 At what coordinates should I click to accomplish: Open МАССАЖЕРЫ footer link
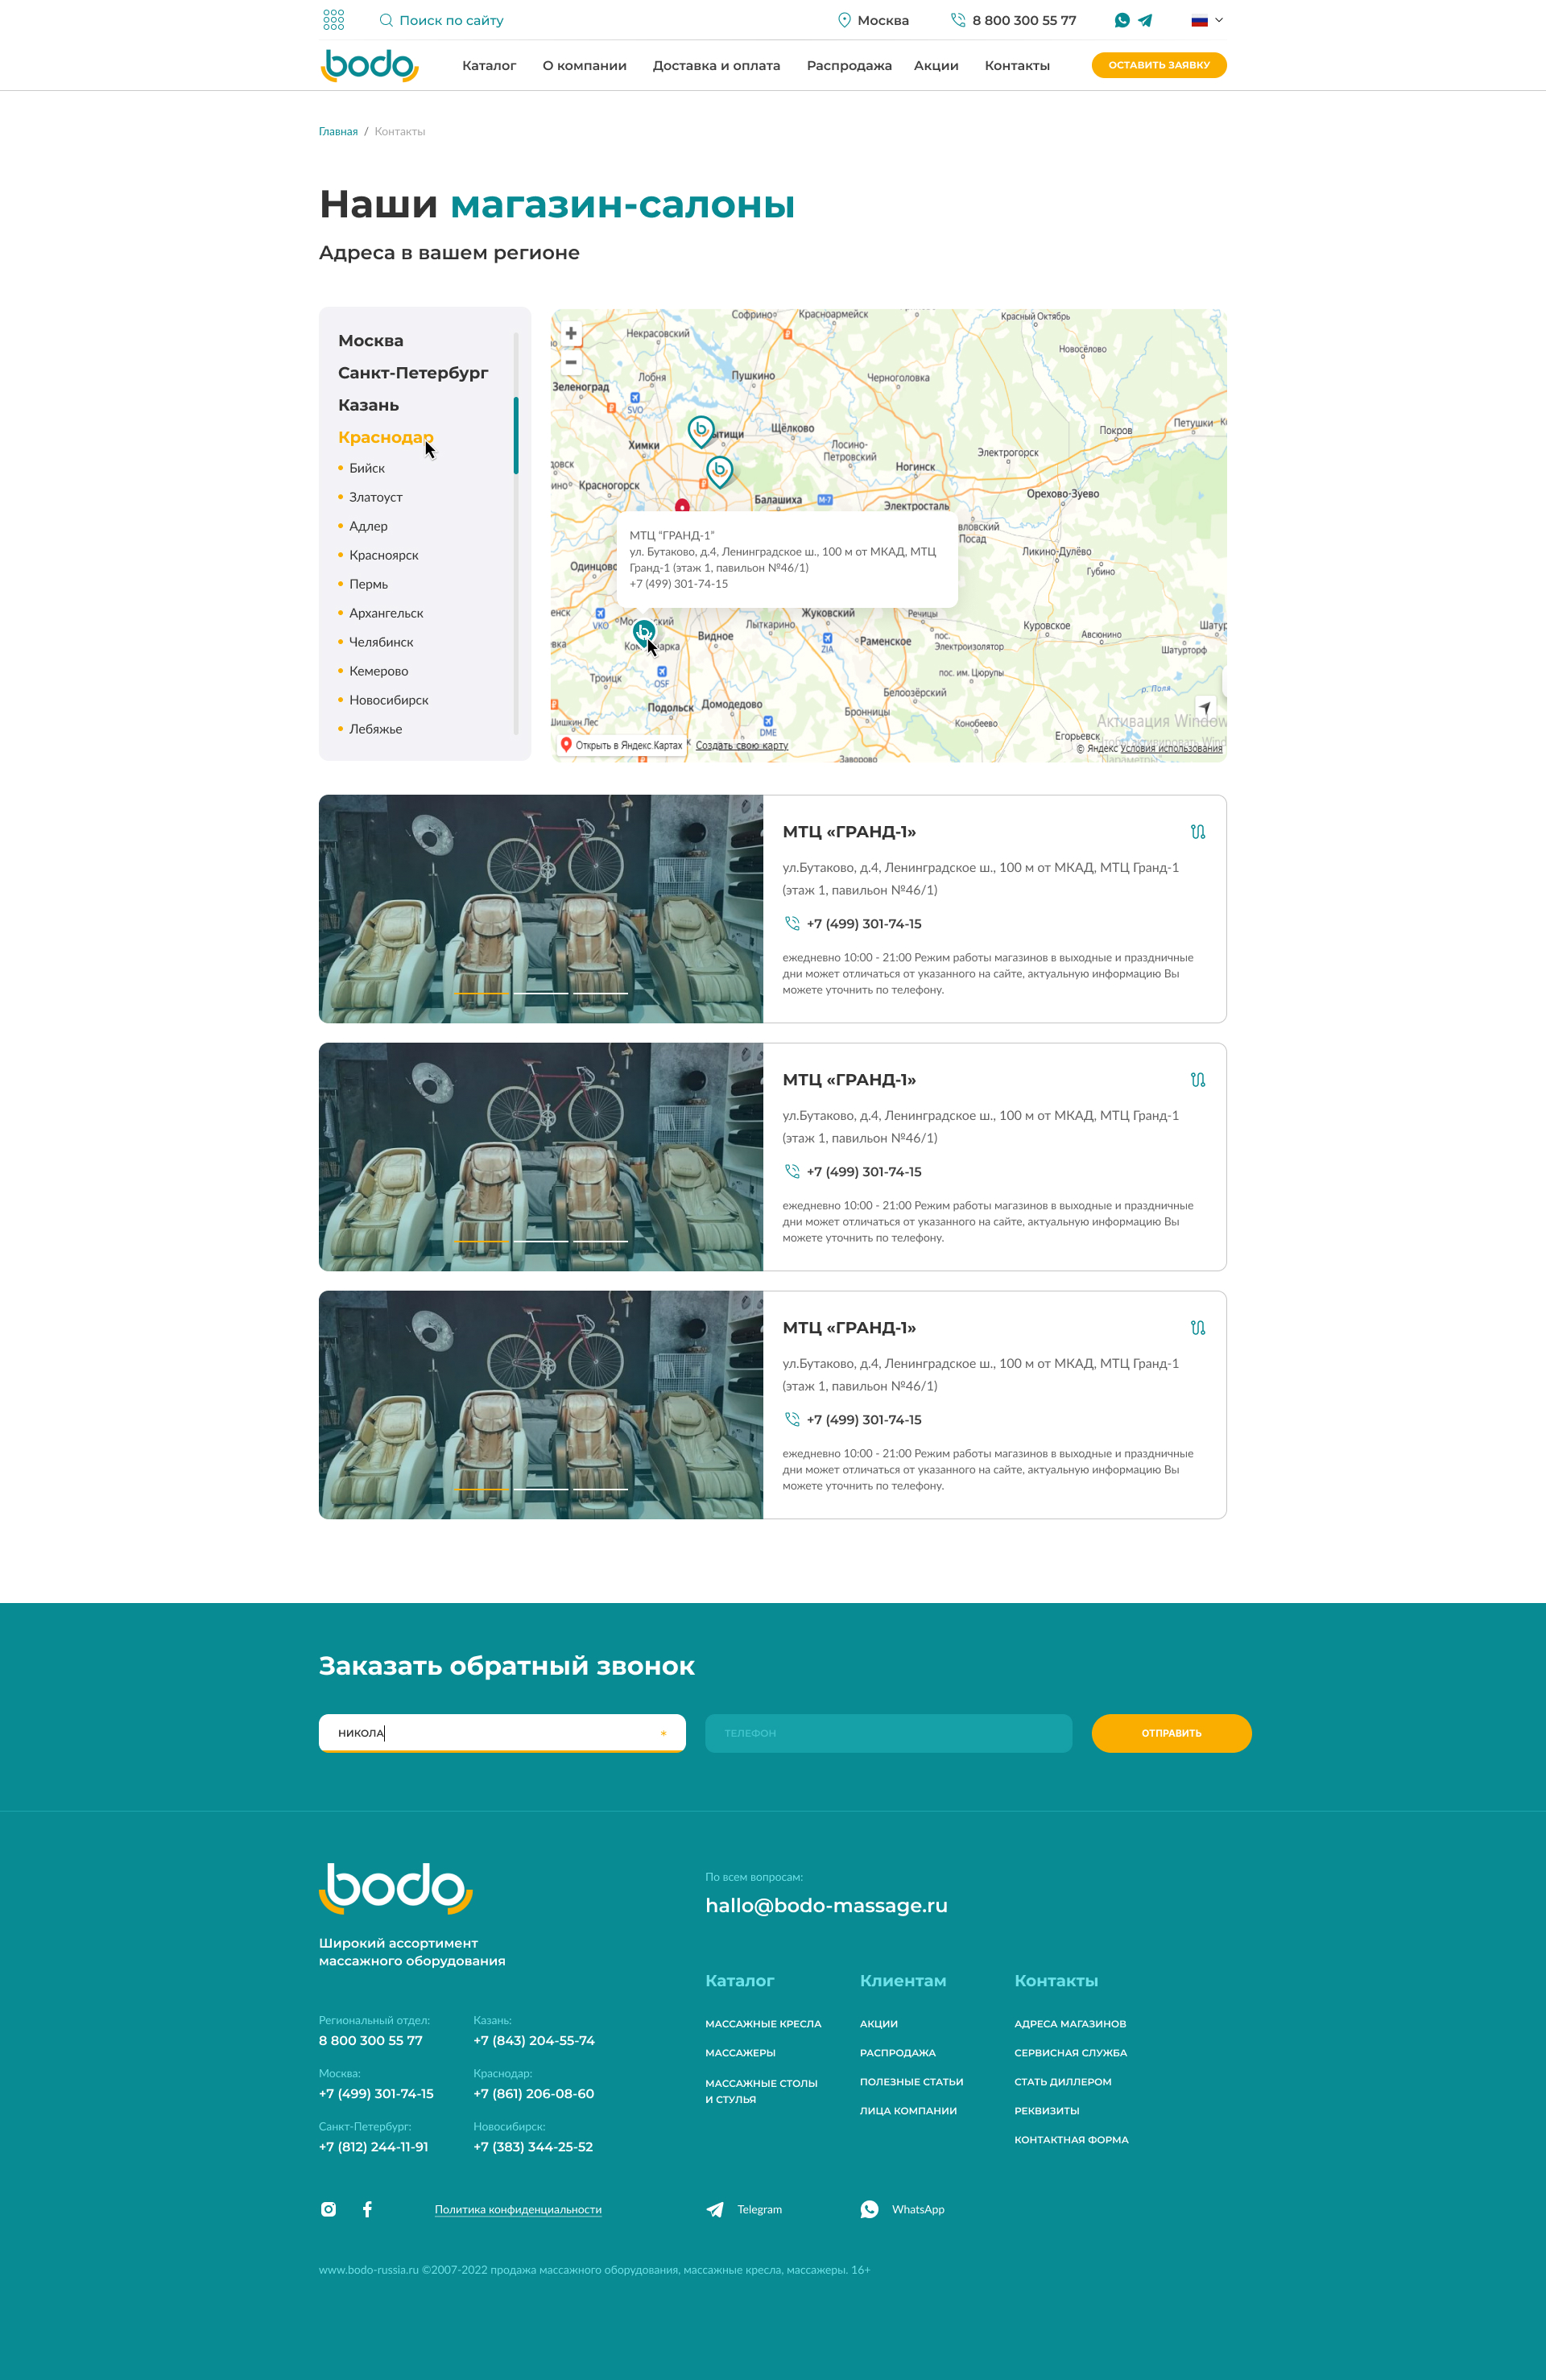(740, 2053)
